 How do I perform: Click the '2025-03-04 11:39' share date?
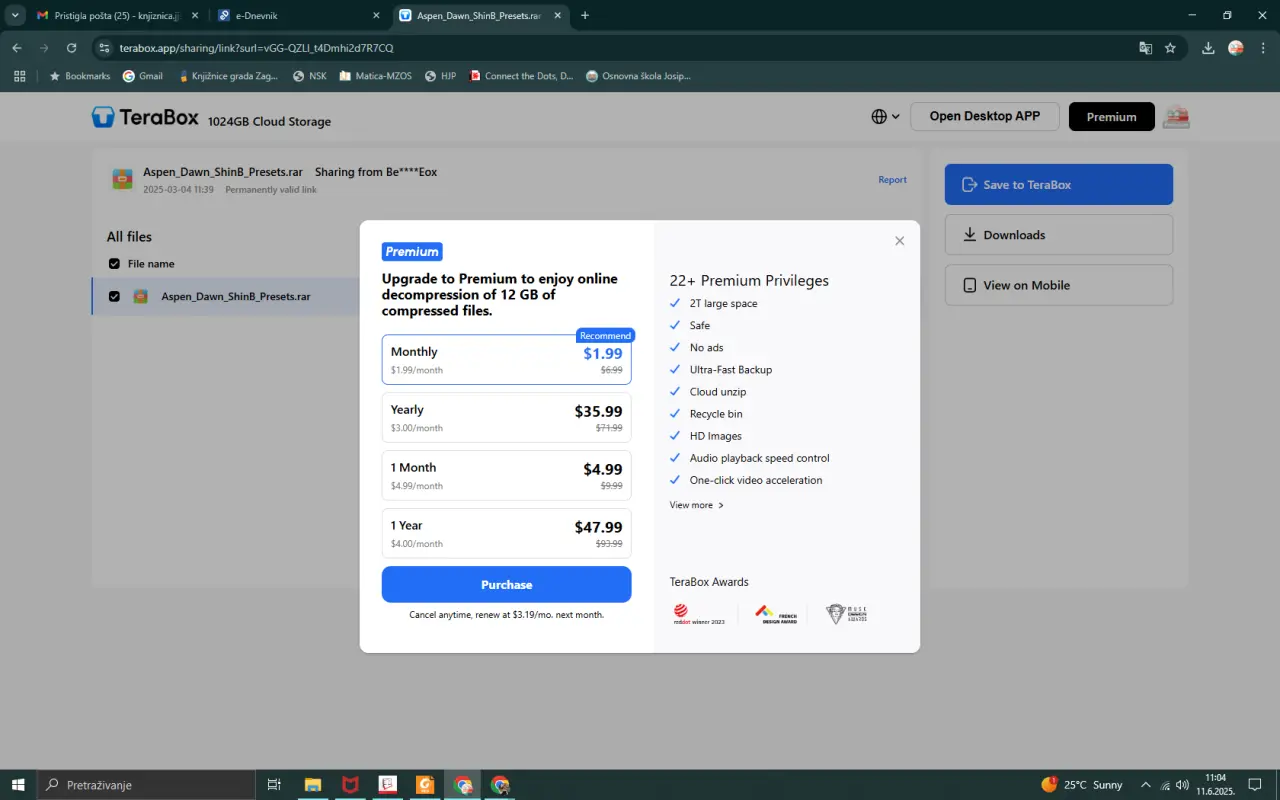click(x=178, y=190)
